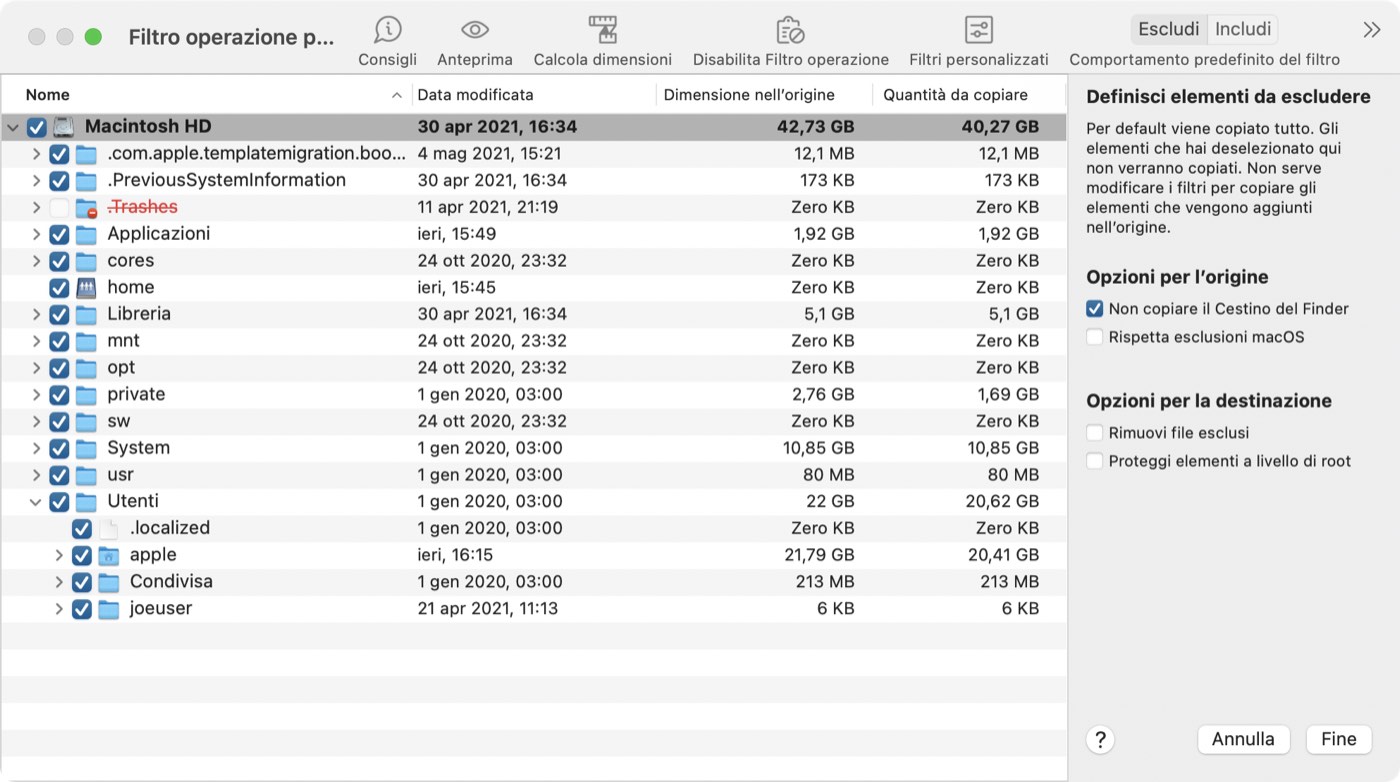This screenshot has height=782, width=1400.
Task: Click the home network volume icon
Action: click(x=86, y=288)
